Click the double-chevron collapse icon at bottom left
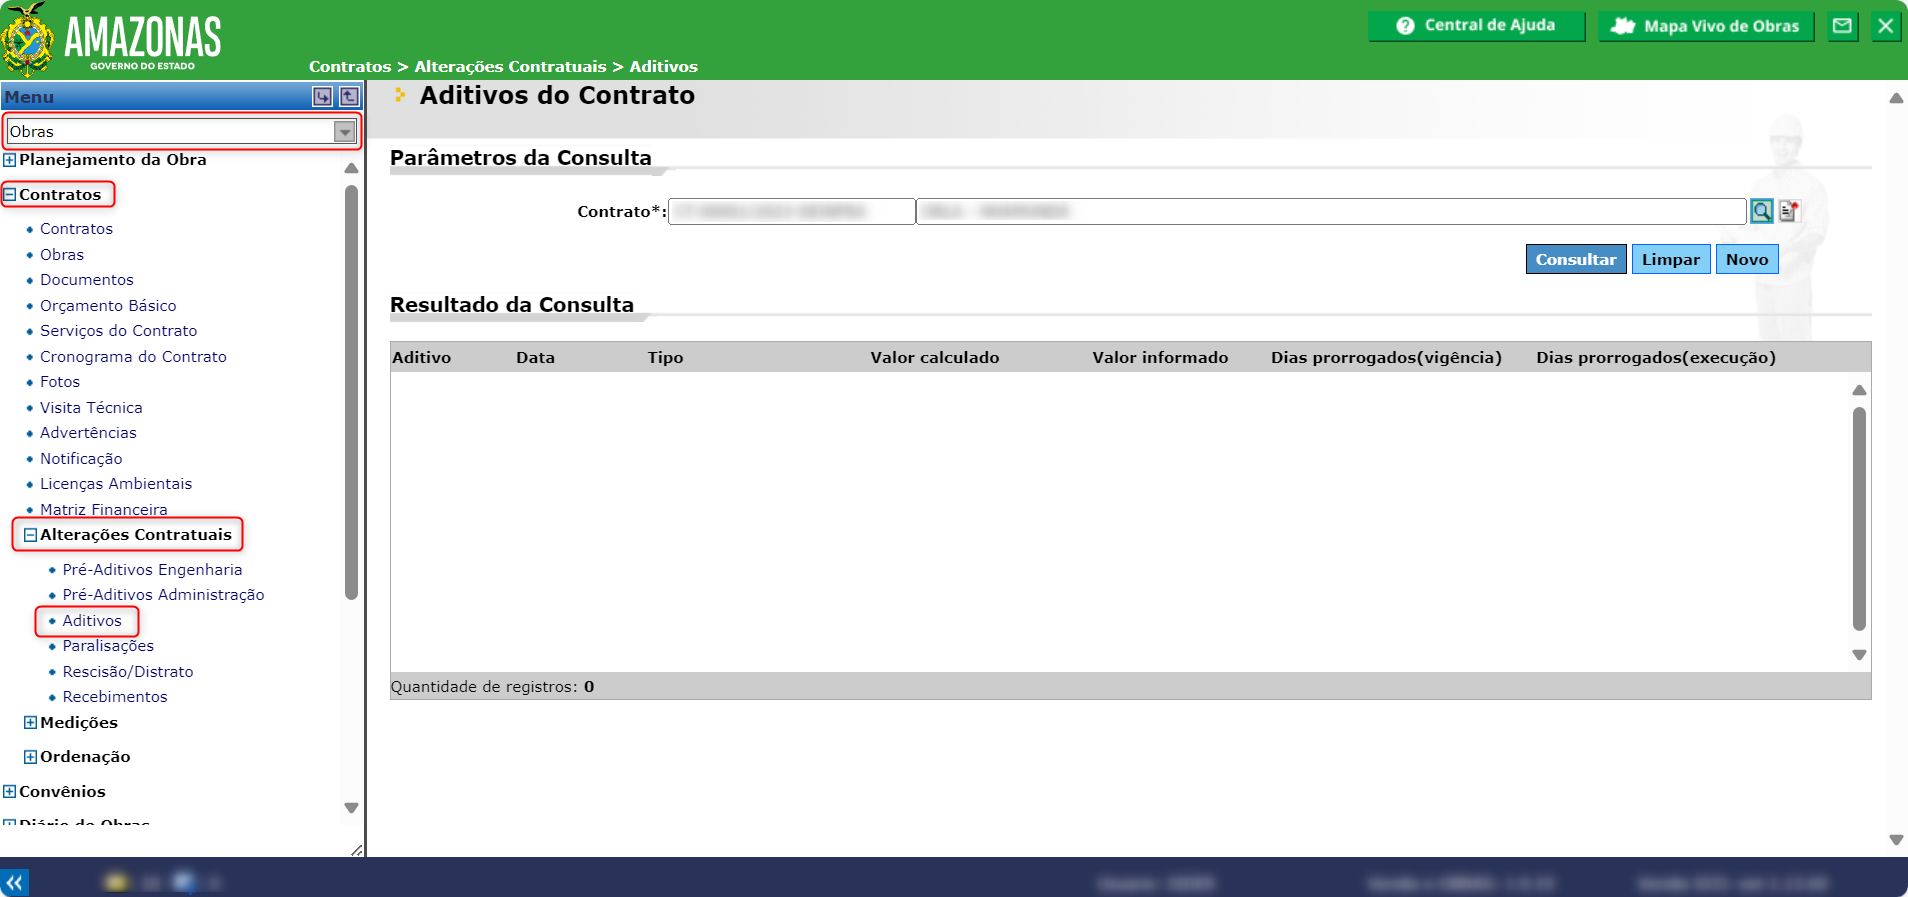Screen dimensions: 1908x897 [14, 883]
